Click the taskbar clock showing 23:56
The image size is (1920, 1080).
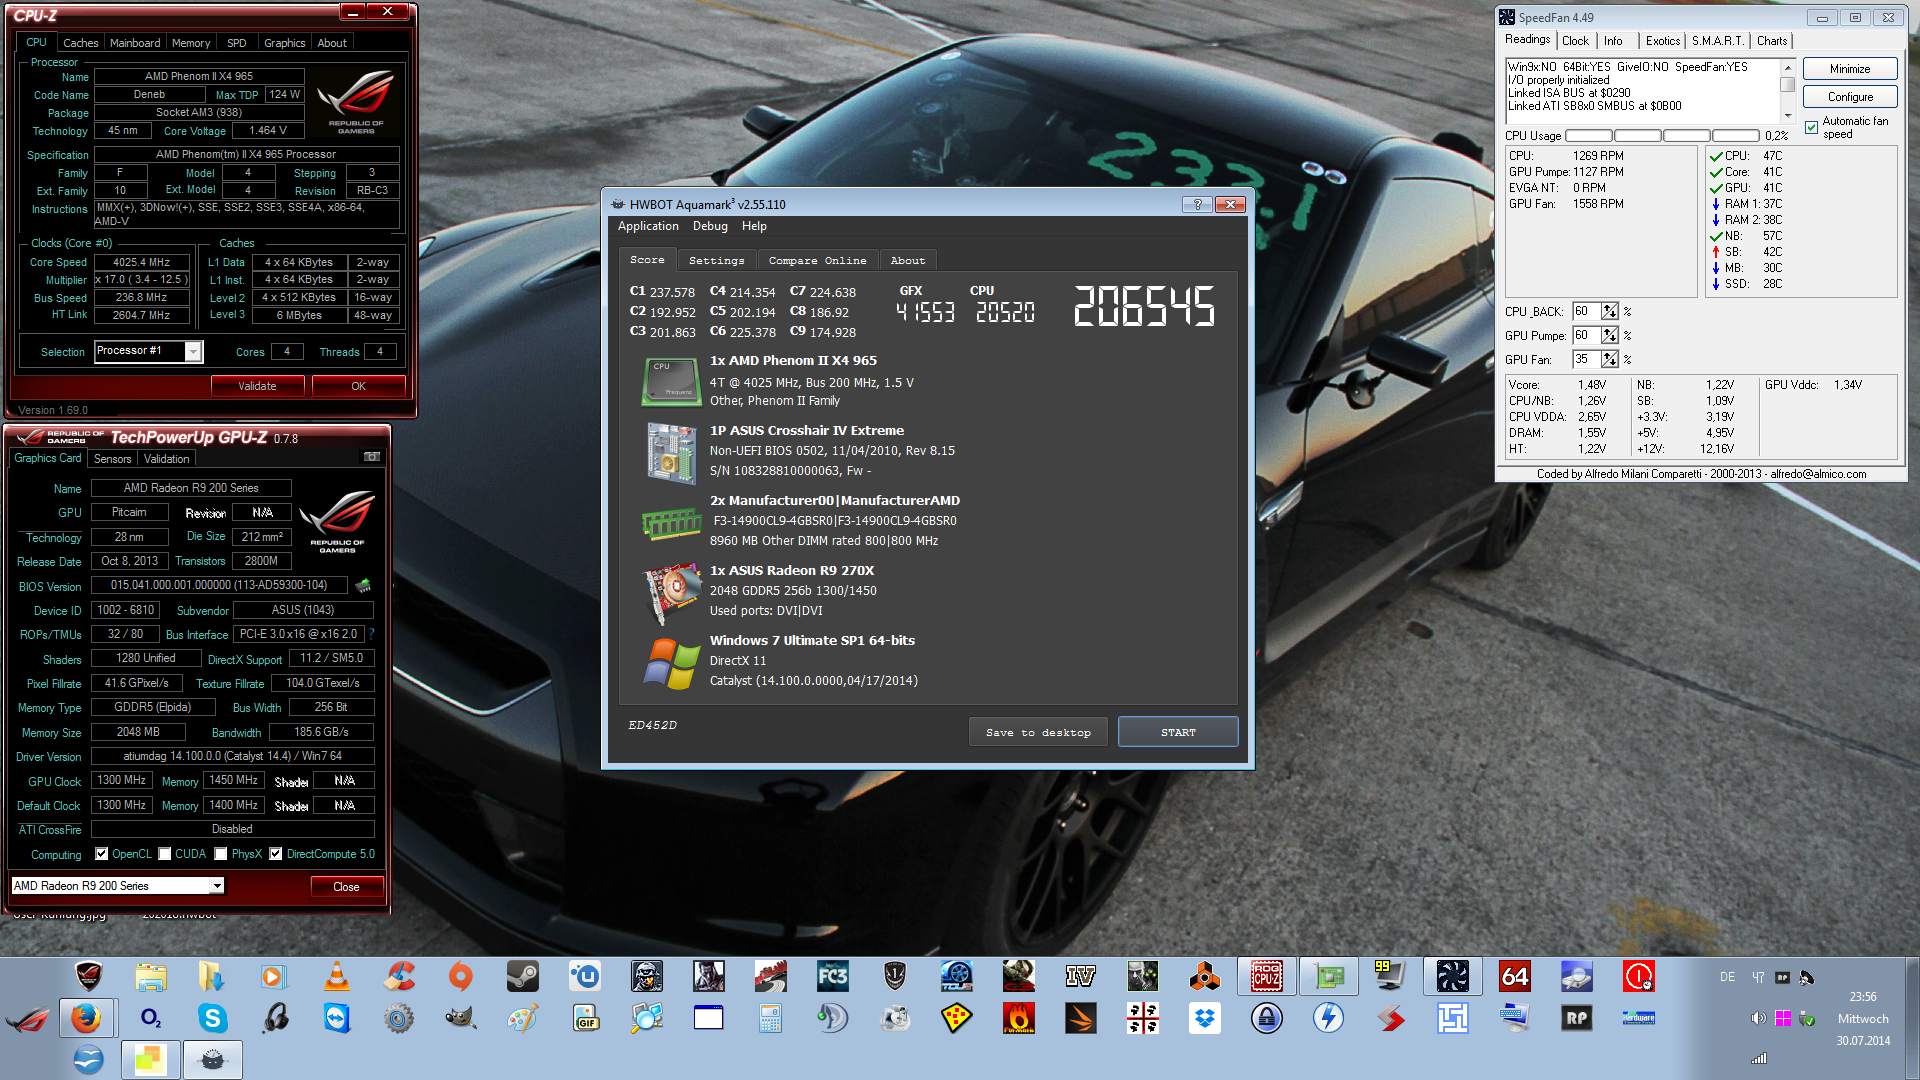[1863, 997]
